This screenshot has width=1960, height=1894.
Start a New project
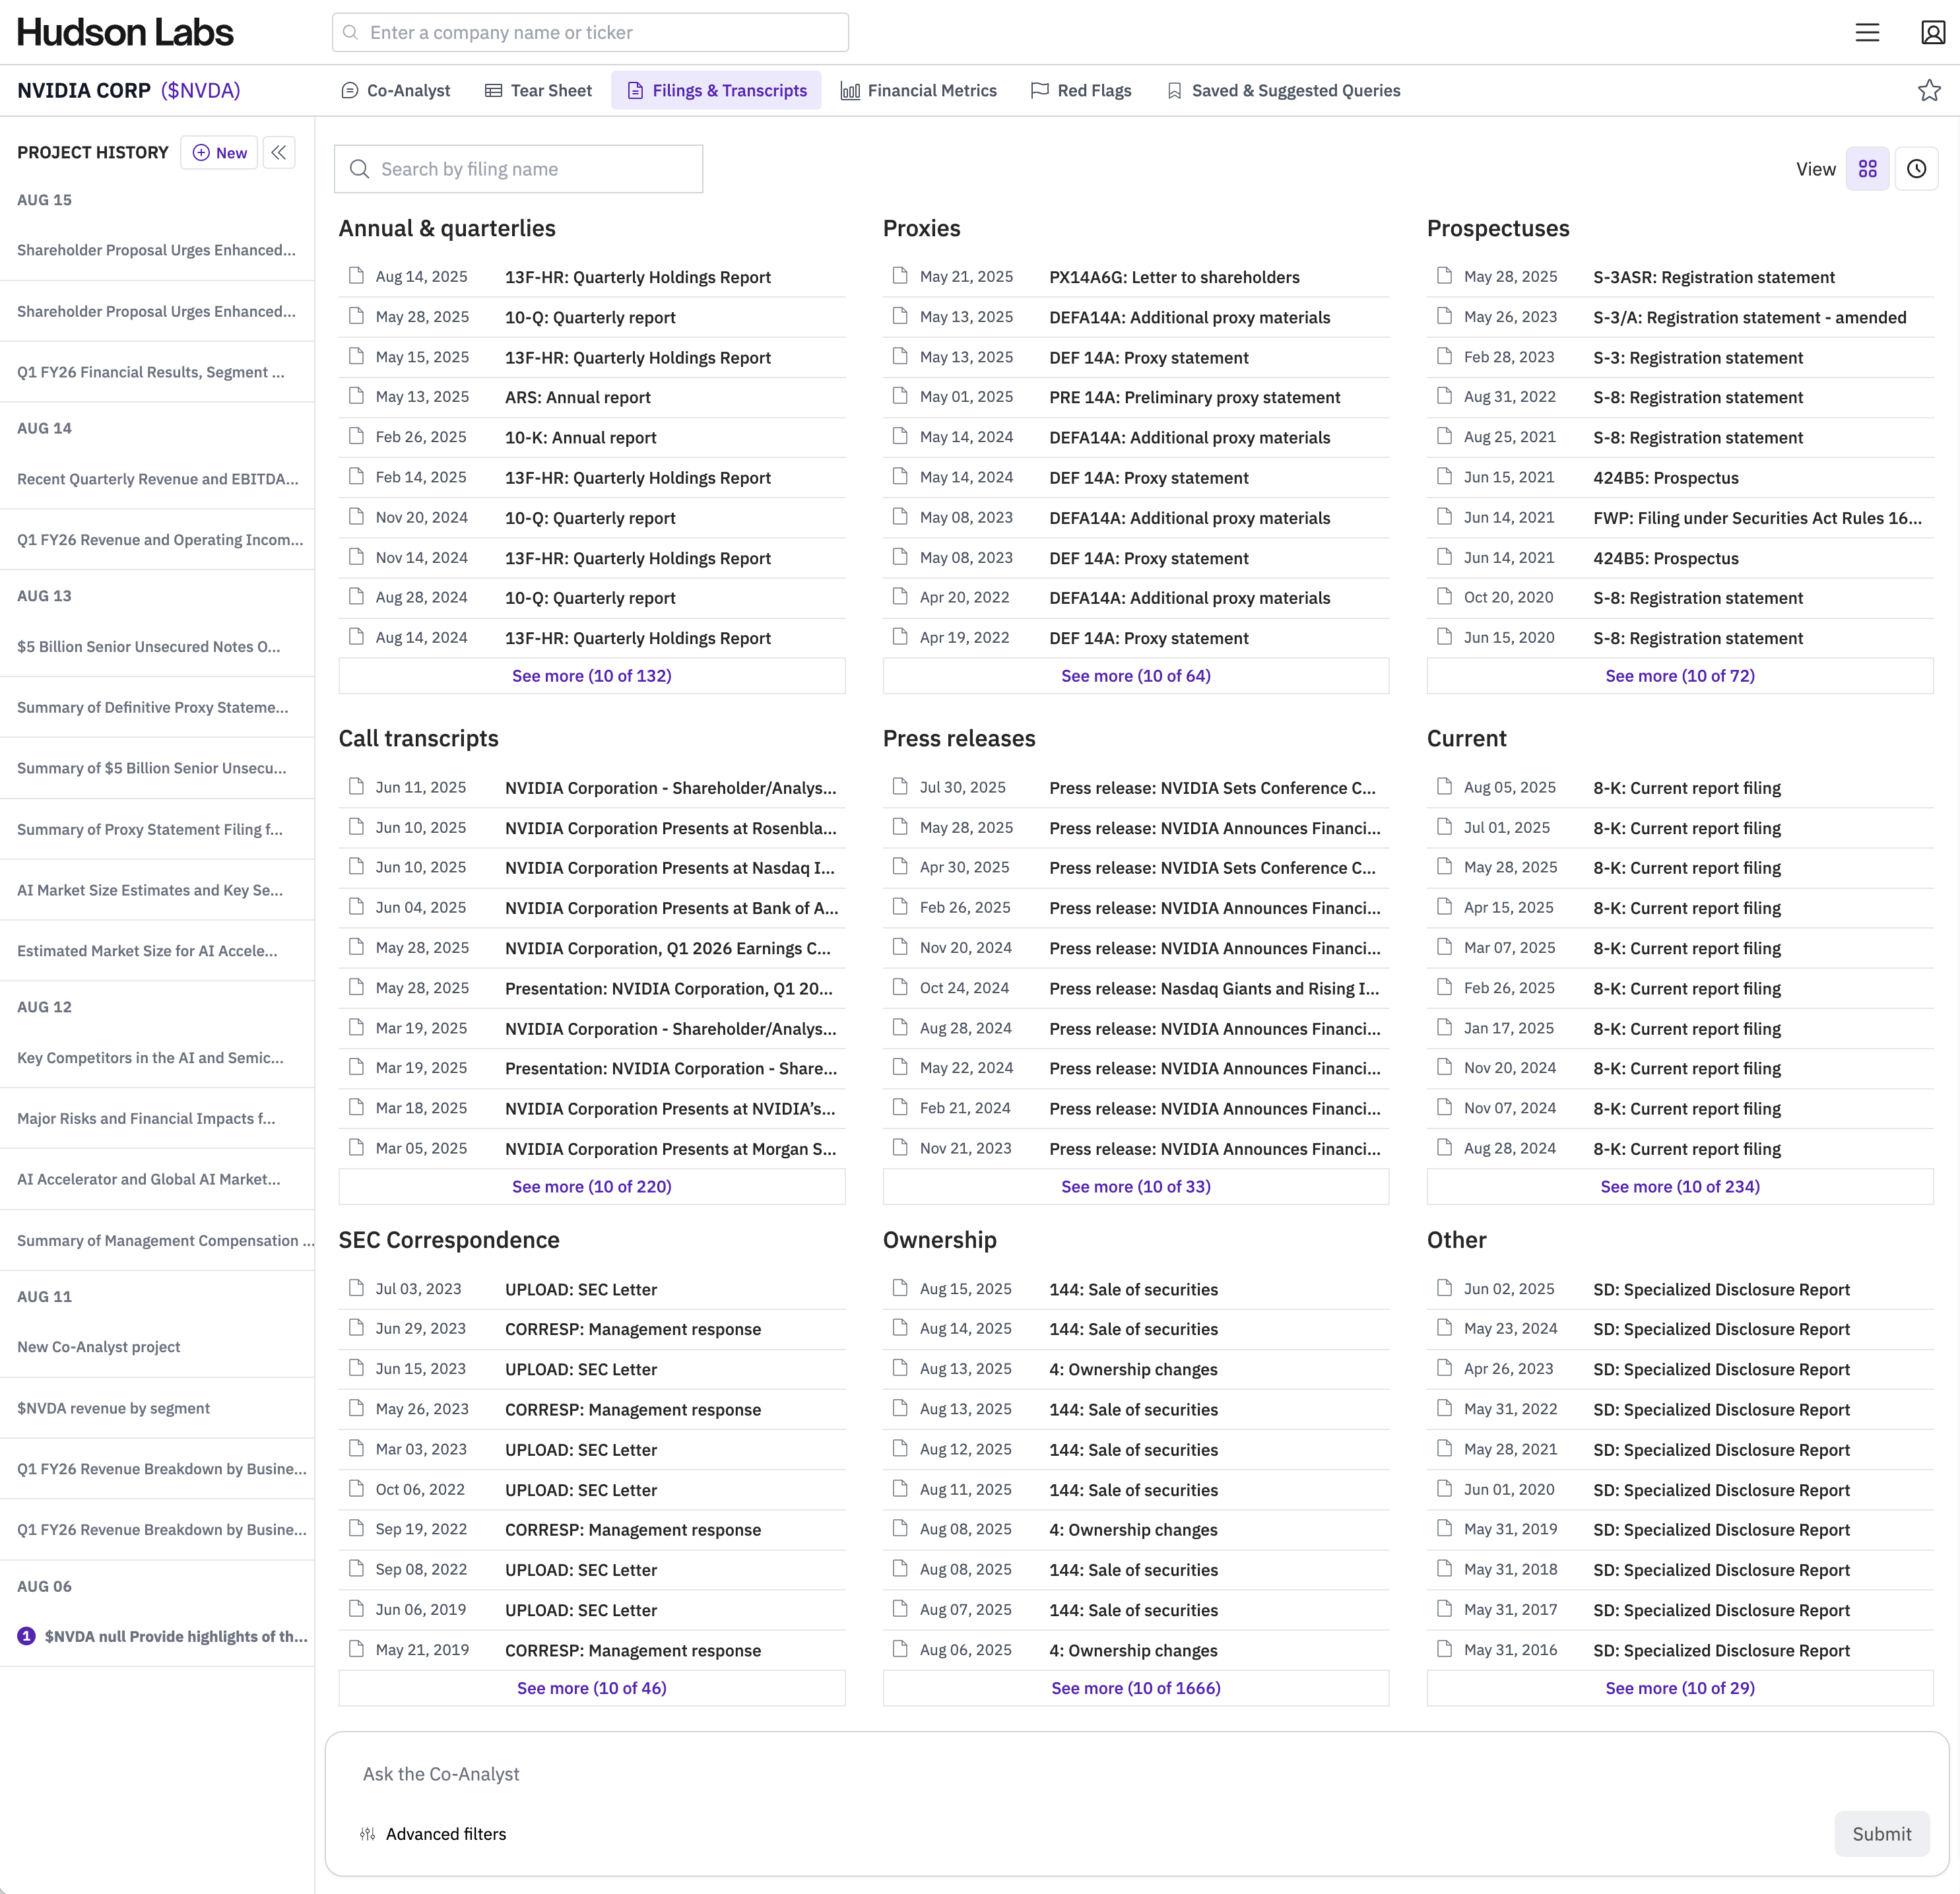219,153
